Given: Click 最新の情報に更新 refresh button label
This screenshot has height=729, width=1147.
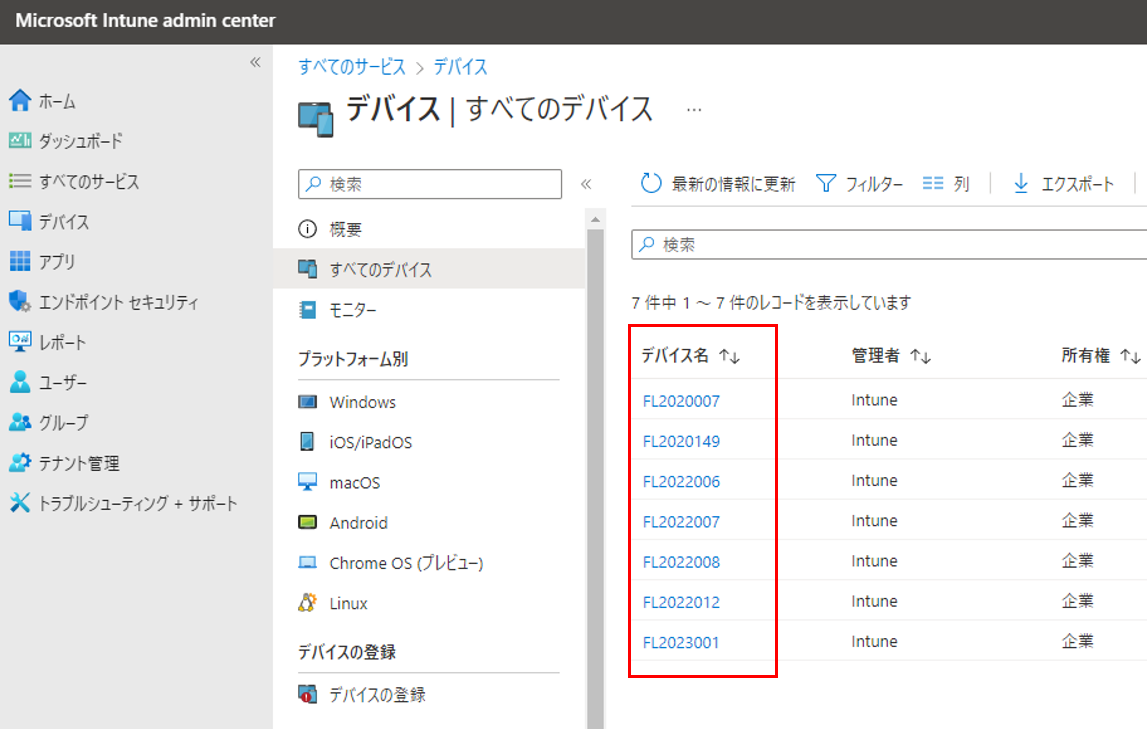Looking at the screenshot, I should (x=734, y=184).
